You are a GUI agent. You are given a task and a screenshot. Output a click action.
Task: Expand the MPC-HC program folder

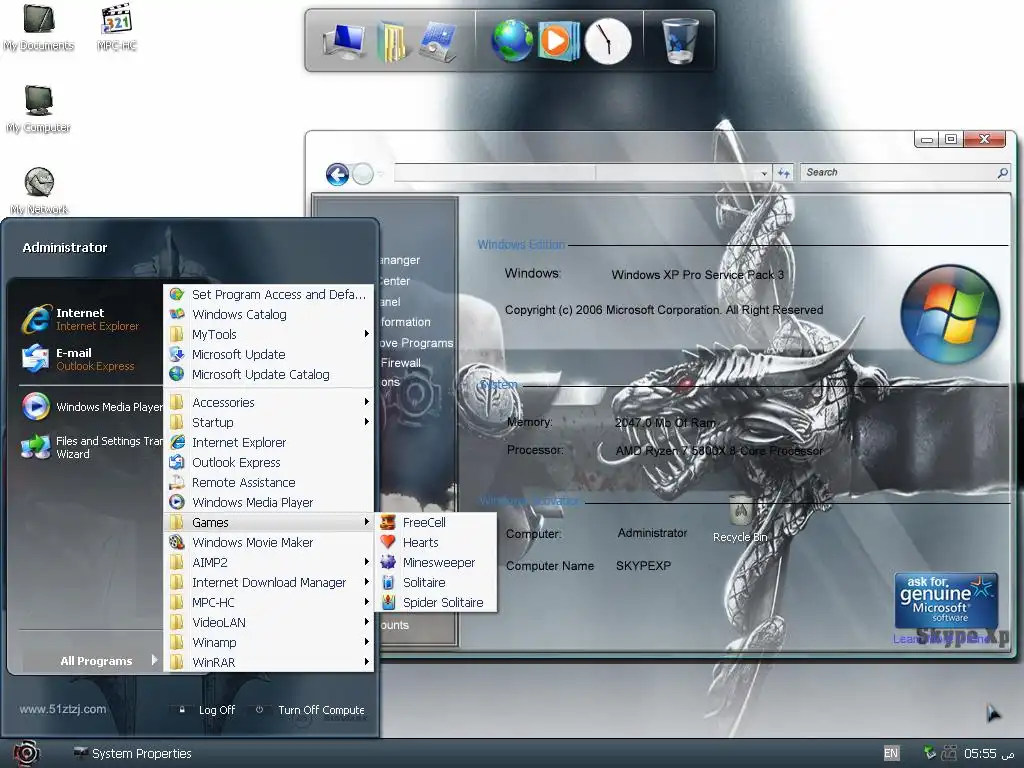tap(269, 603)
